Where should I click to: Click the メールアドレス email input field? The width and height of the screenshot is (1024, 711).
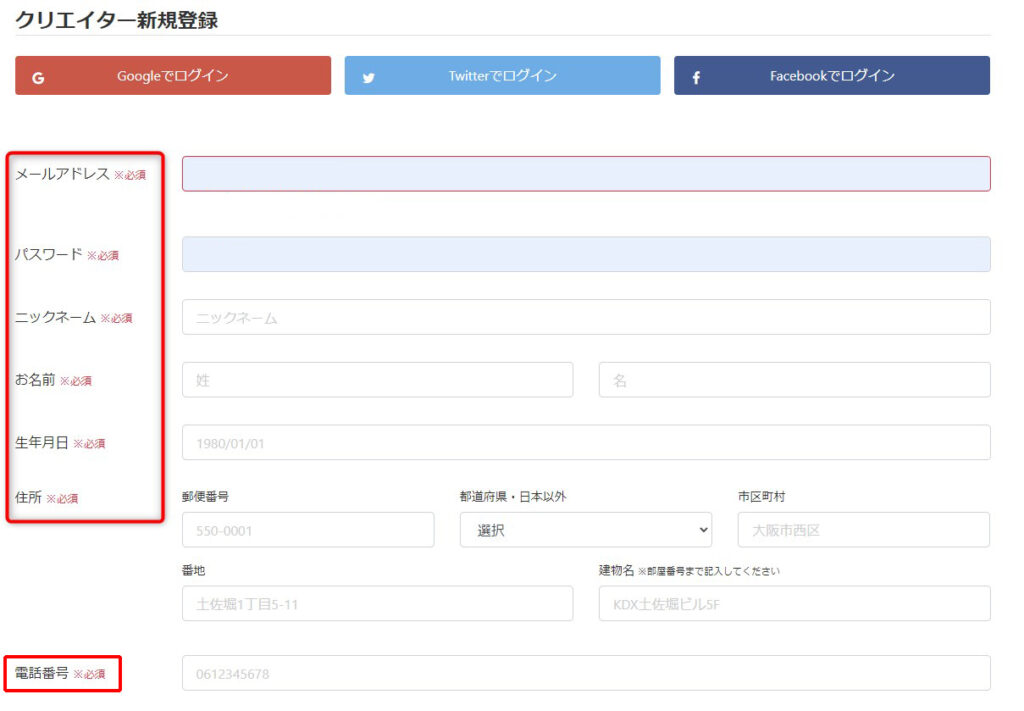[x=585, y=172]
